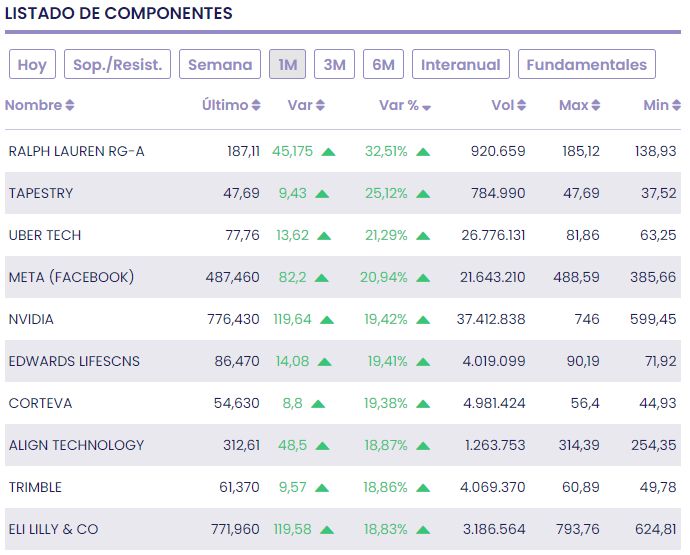The height and width of the screenshot is (555, 690).
Task: Select the Semana period tab
Action: tap(220, 65)
